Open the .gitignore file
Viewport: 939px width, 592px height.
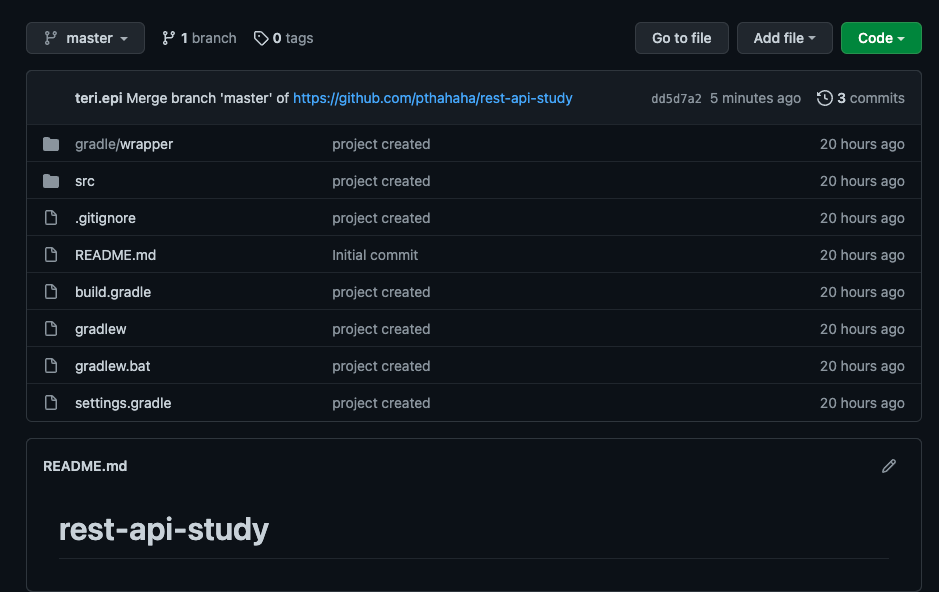point(105,218)
